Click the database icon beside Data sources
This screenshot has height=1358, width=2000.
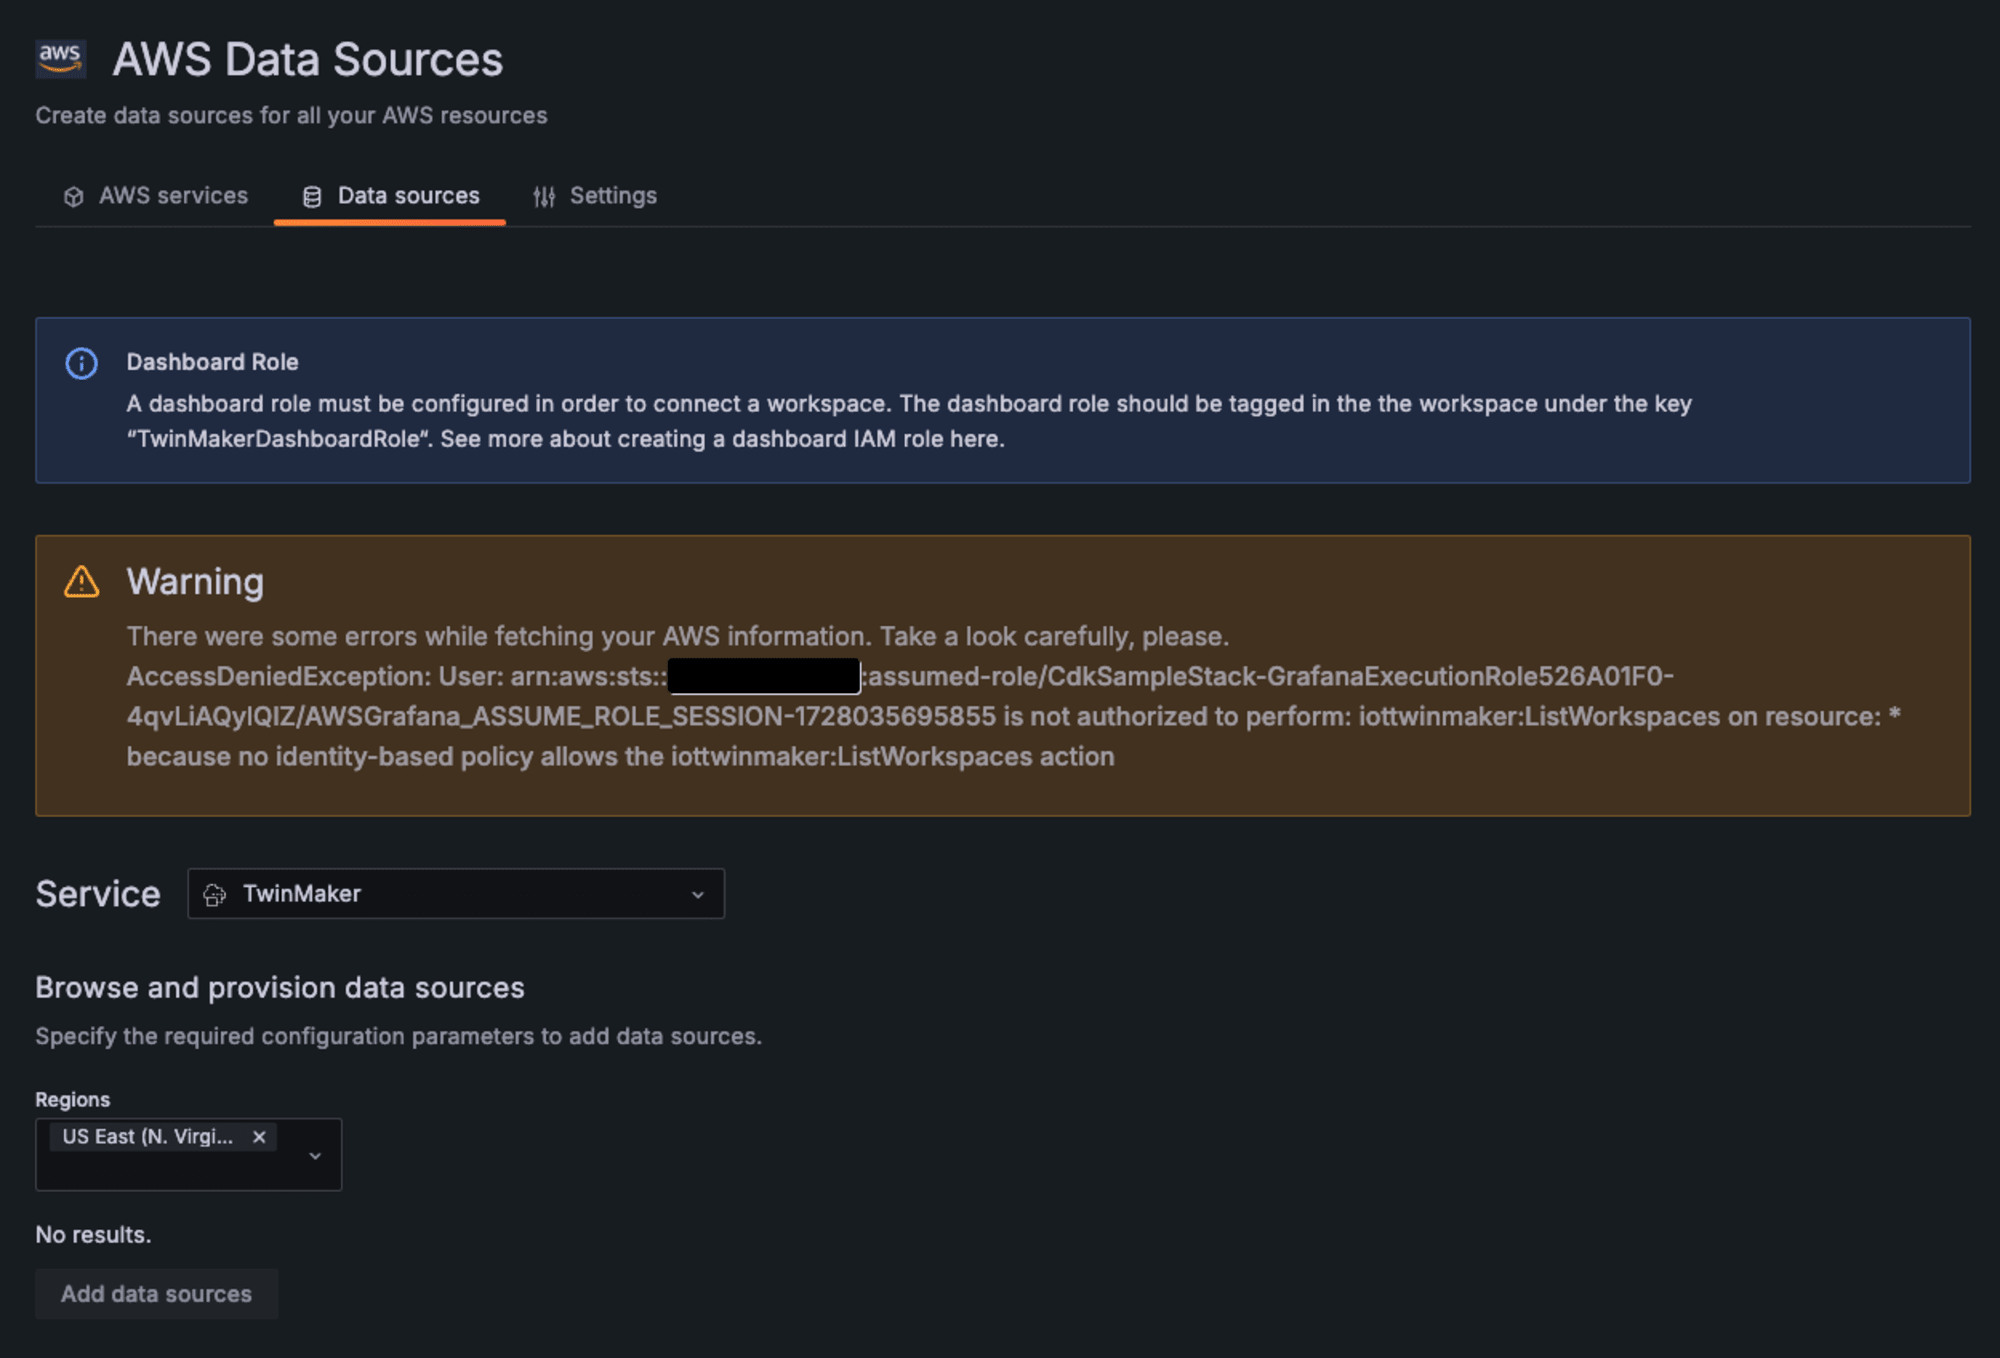point(312,197)
